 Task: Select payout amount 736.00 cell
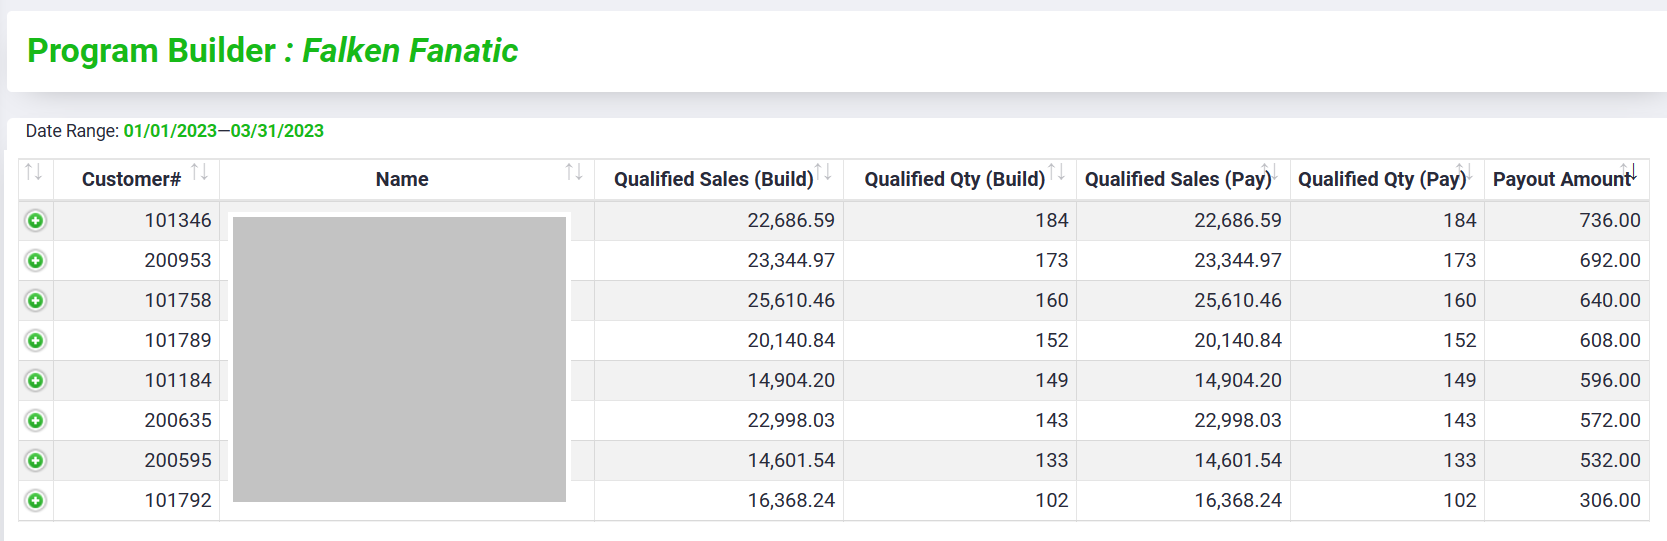pyautogui.click(x=1609, y=220)
